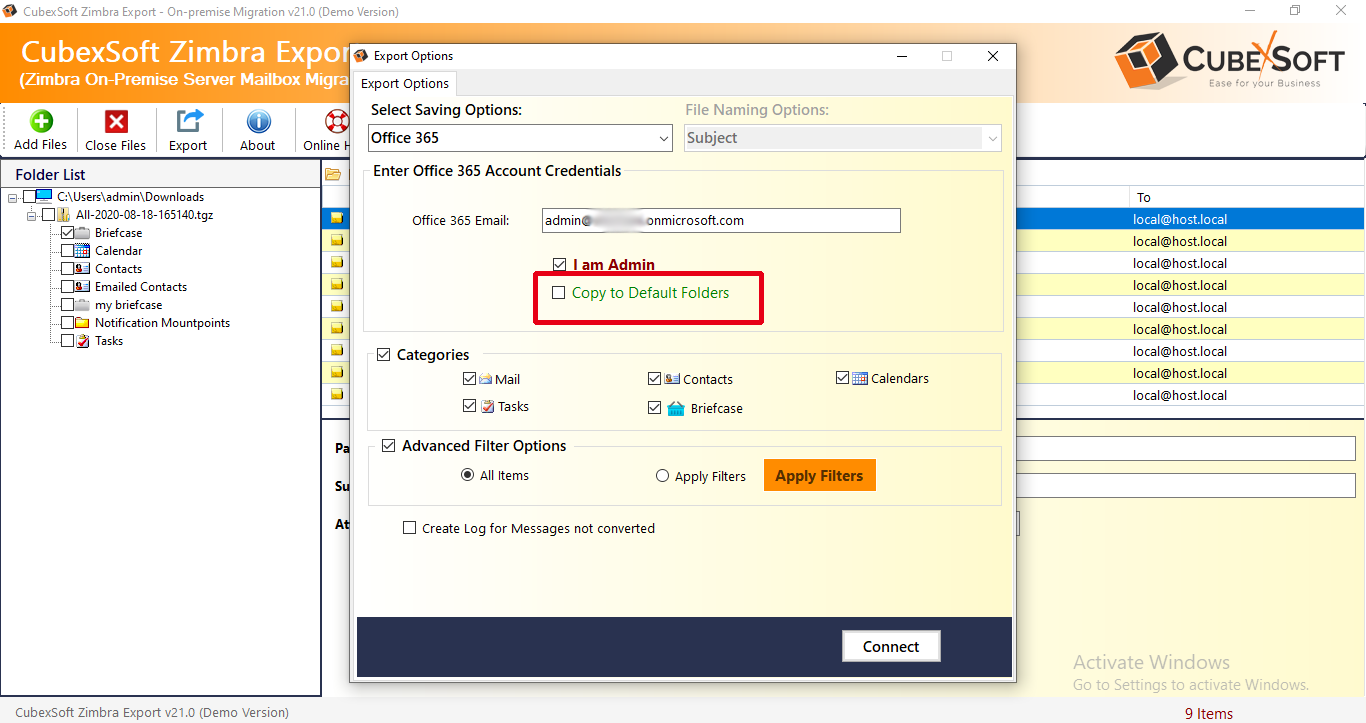Click the Add Files toolbar icon
The height and width of the screenshot is (723, 1366).
[41, 121]
